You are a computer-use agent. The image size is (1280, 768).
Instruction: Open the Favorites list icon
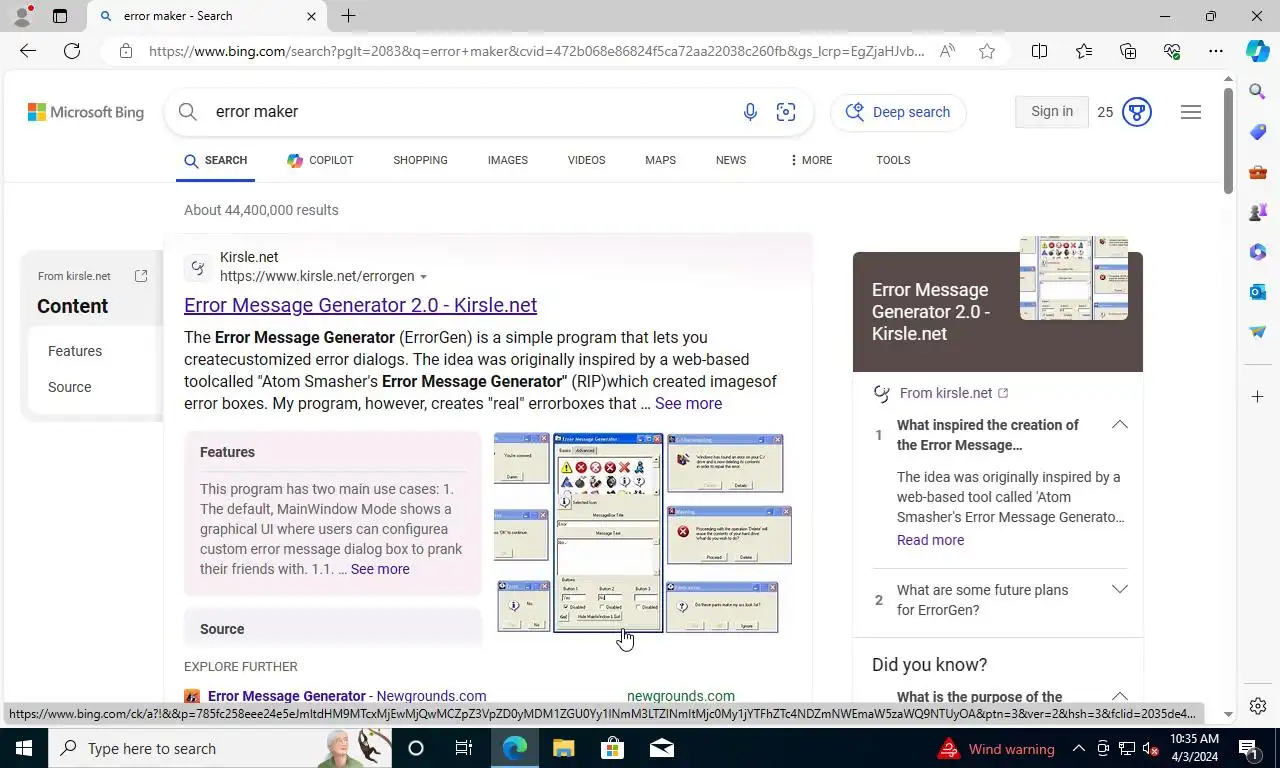[1084, 51]
